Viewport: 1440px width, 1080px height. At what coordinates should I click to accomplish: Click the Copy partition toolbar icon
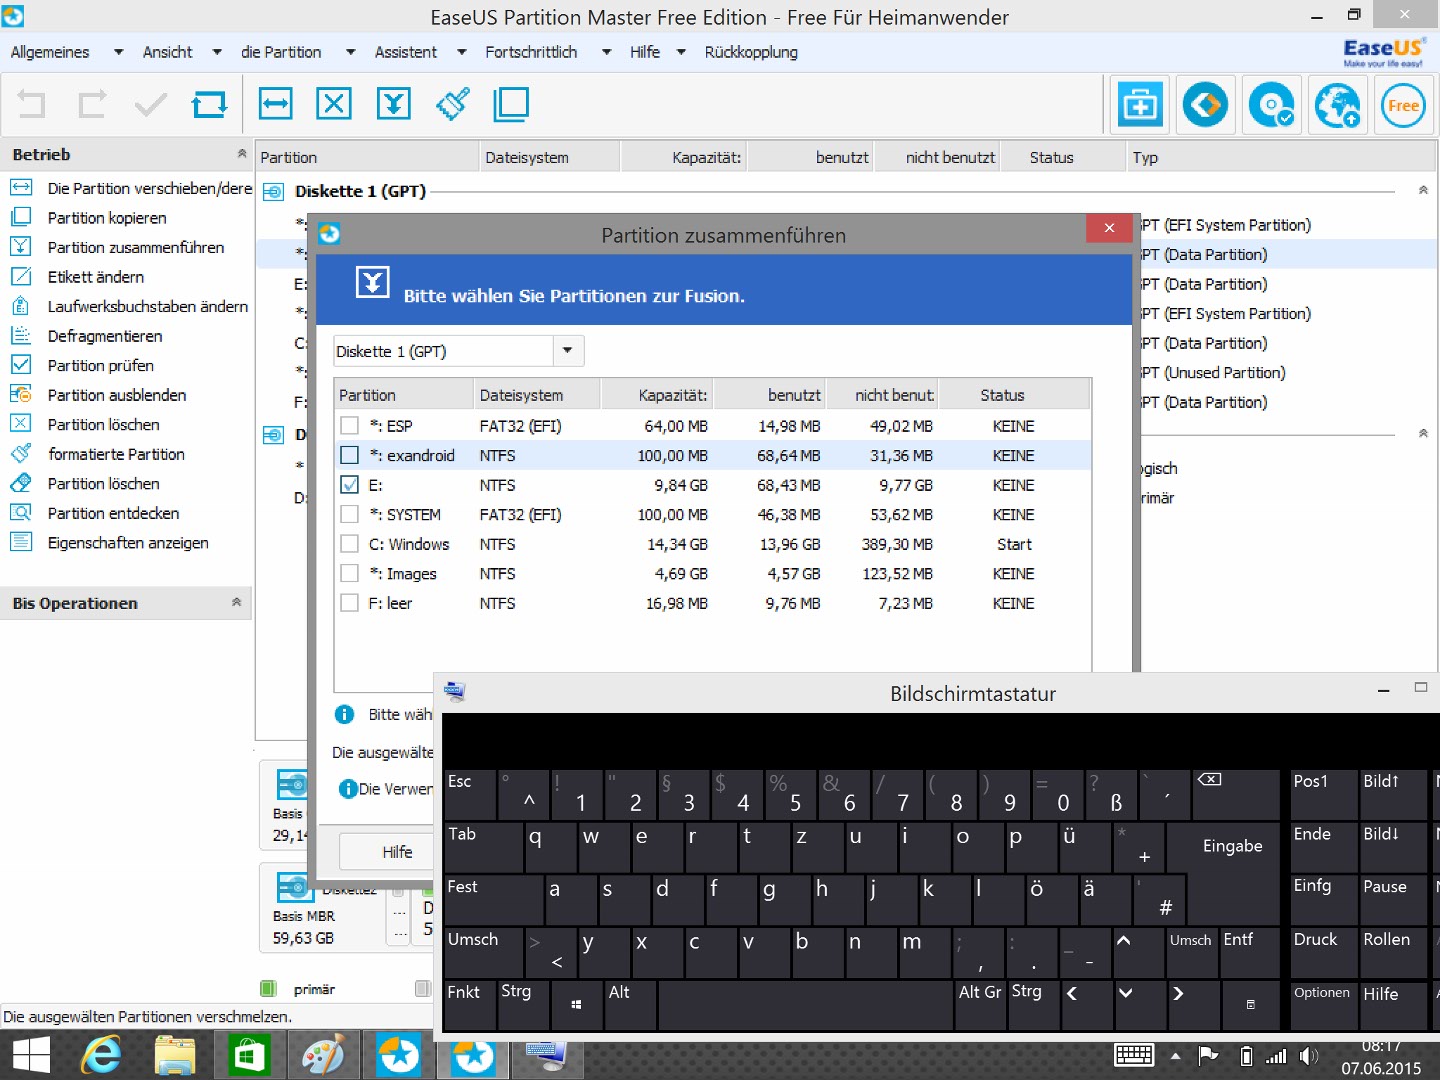click(x=511, y=104)
